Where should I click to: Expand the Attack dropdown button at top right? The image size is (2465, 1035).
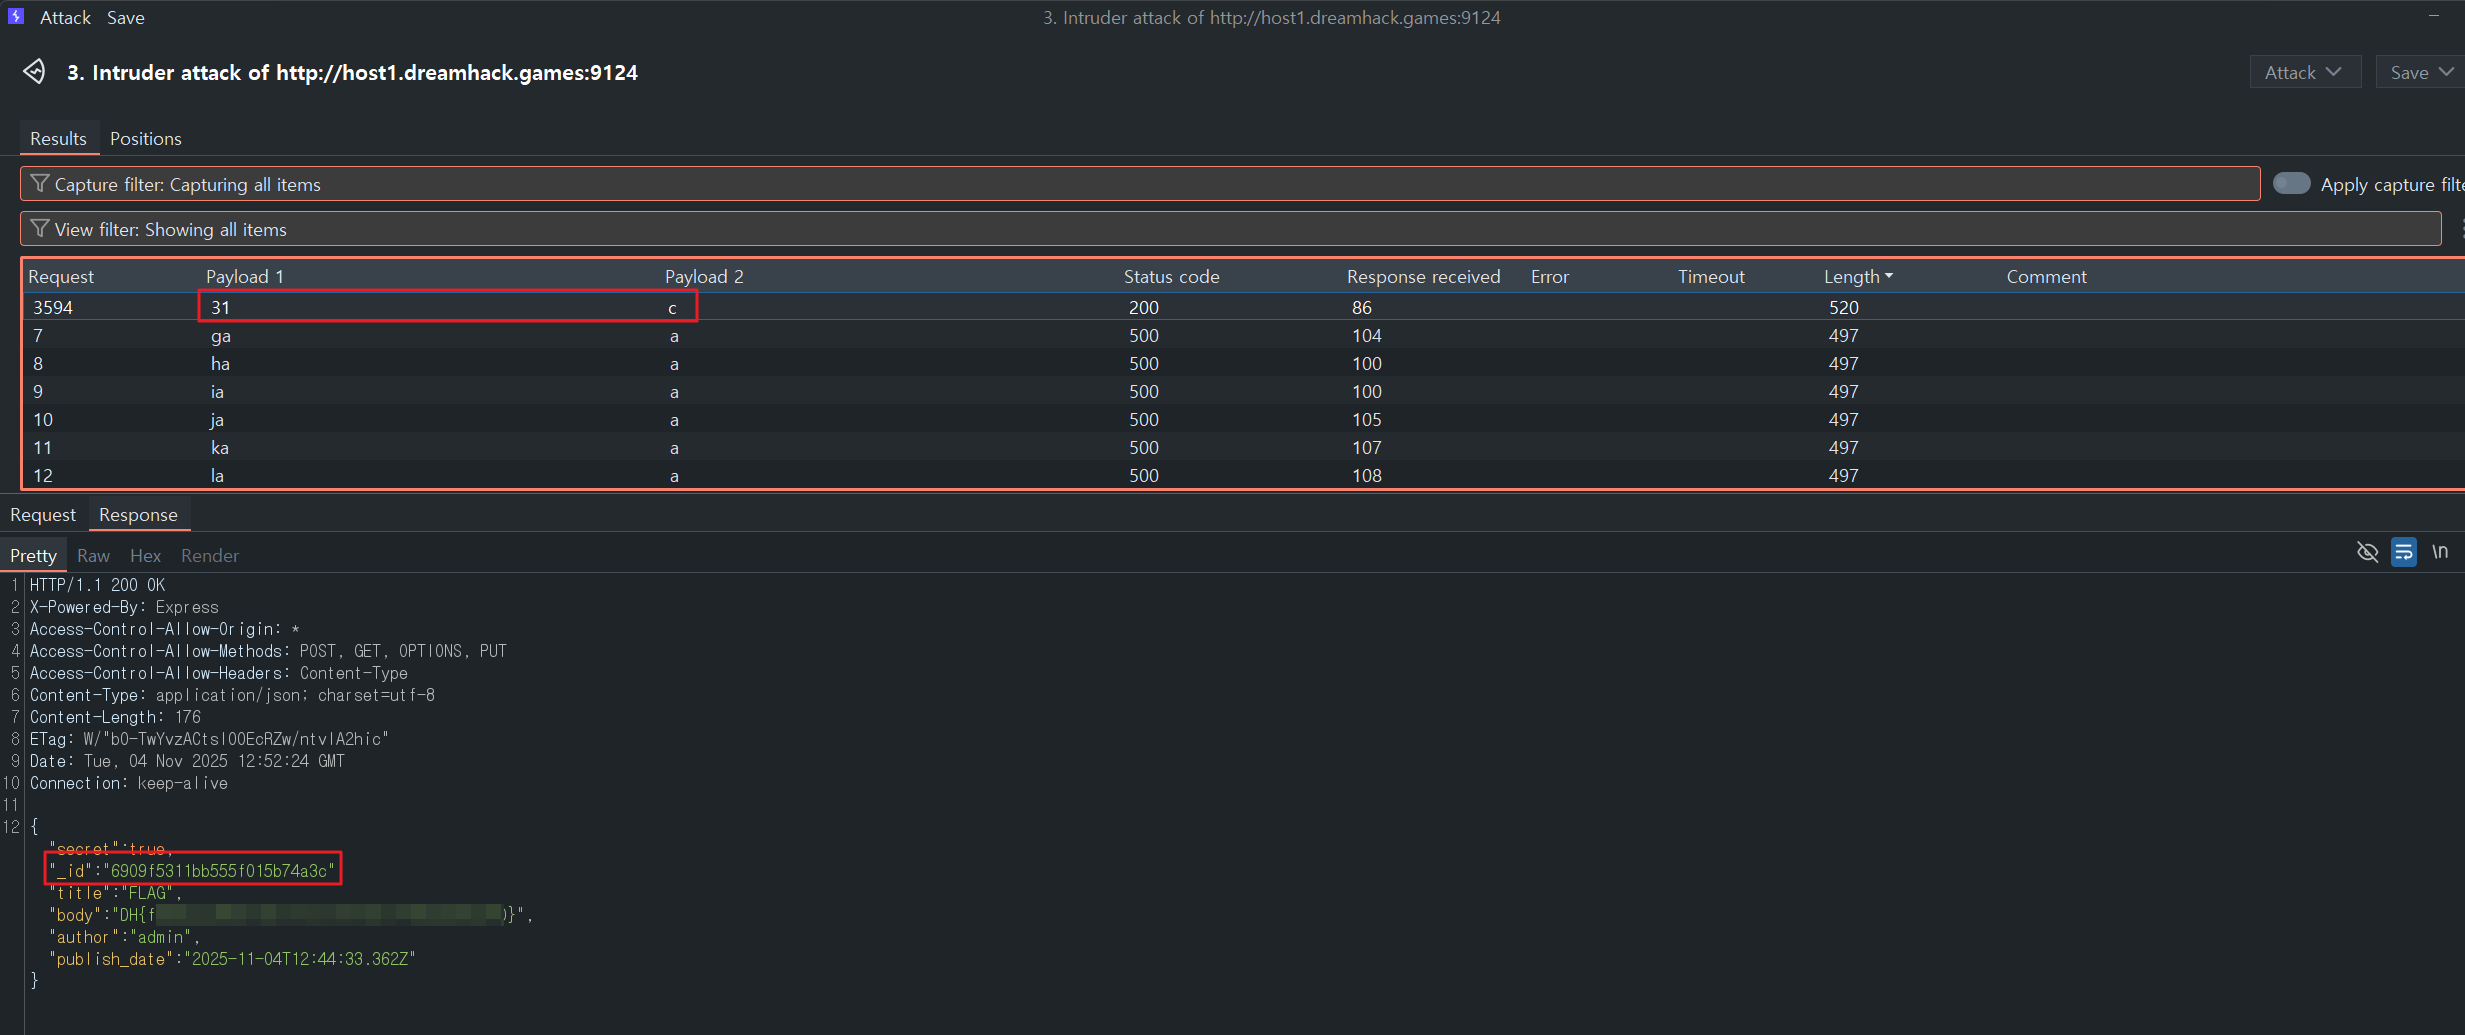click(x=2304, y=72)
